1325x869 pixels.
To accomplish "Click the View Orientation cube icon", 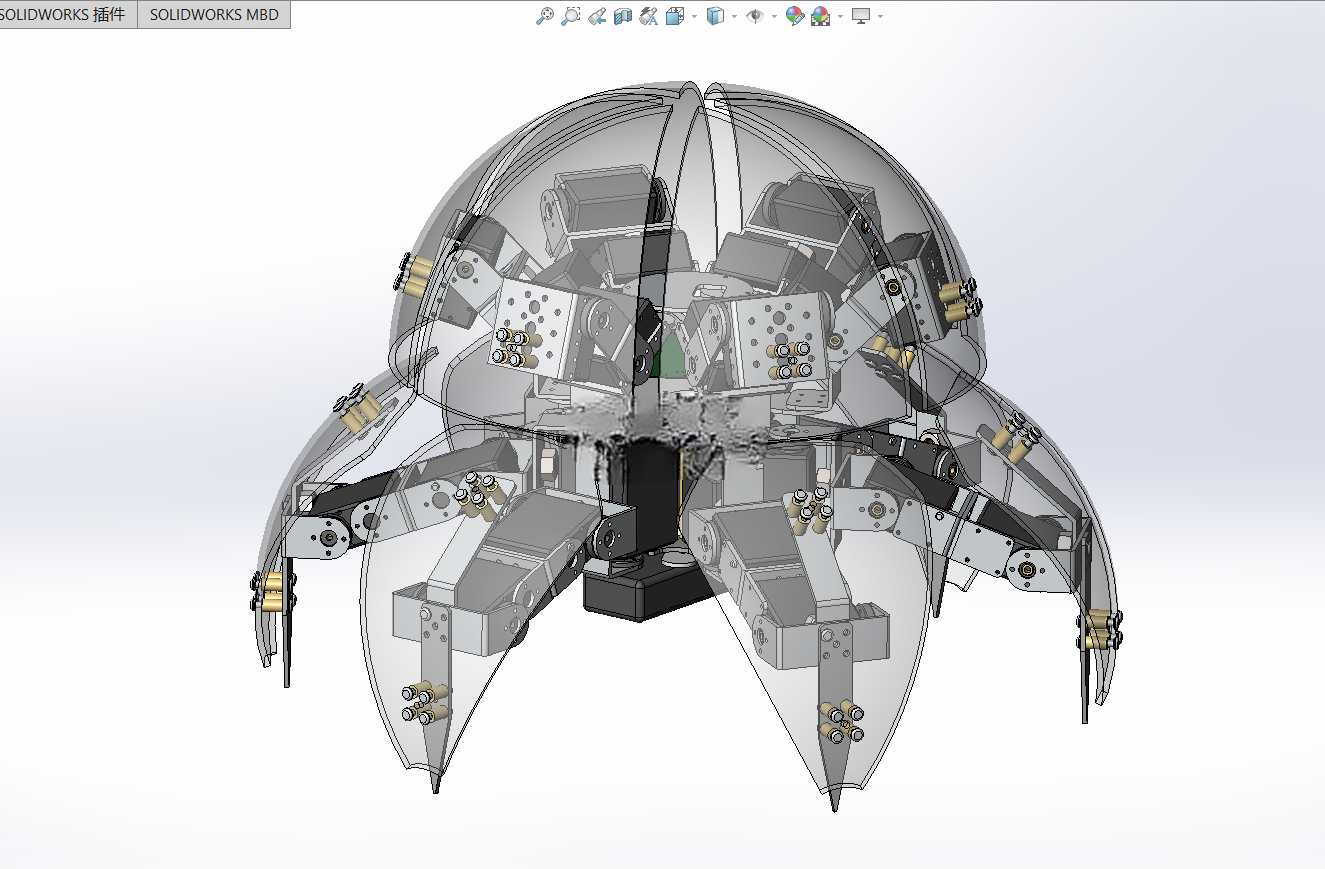I will click(675, 16).
